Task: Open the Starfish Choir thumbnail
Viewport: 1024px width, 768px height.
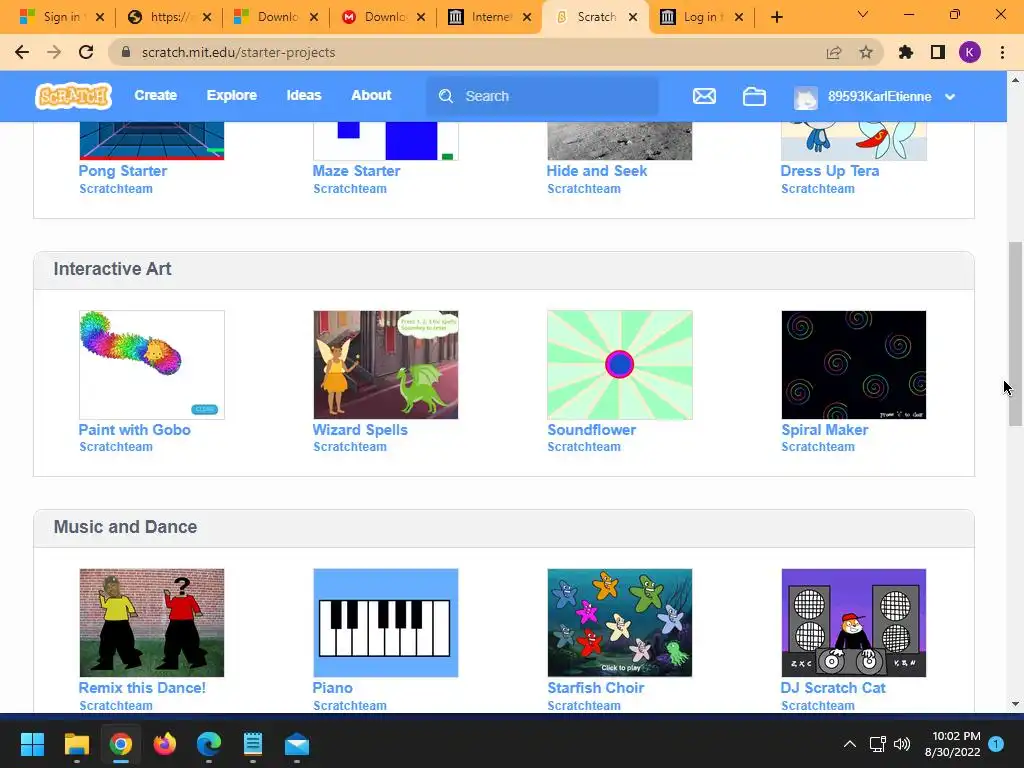Action: click(620, 622)
